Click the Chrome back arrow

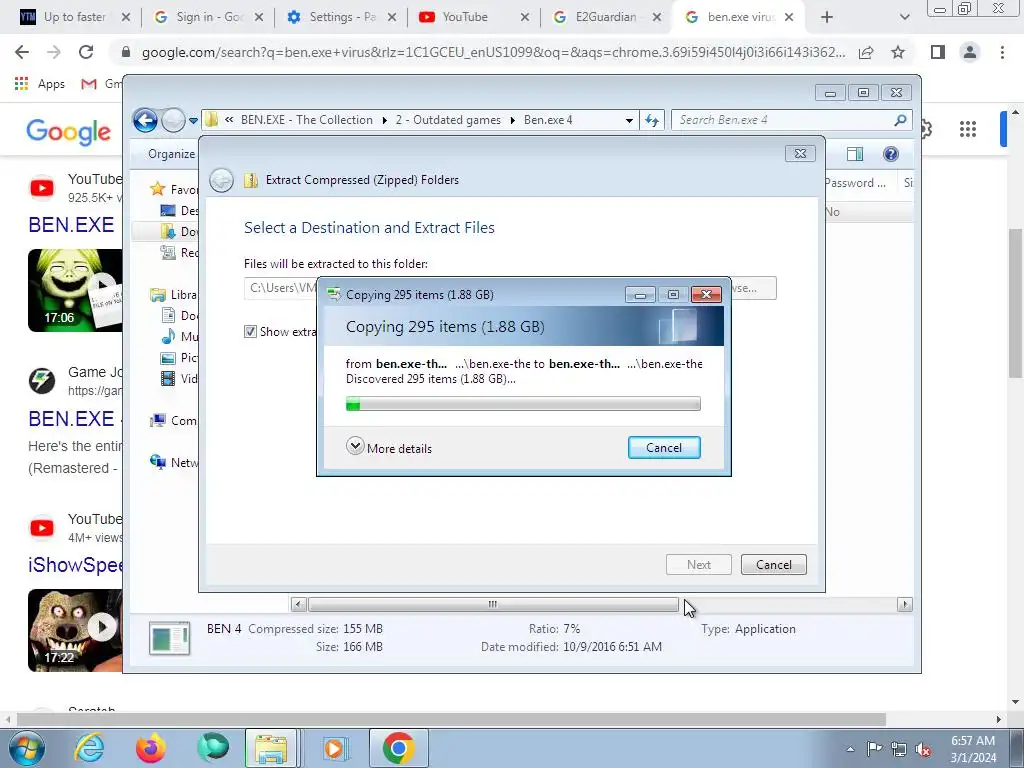coord(22,52)
